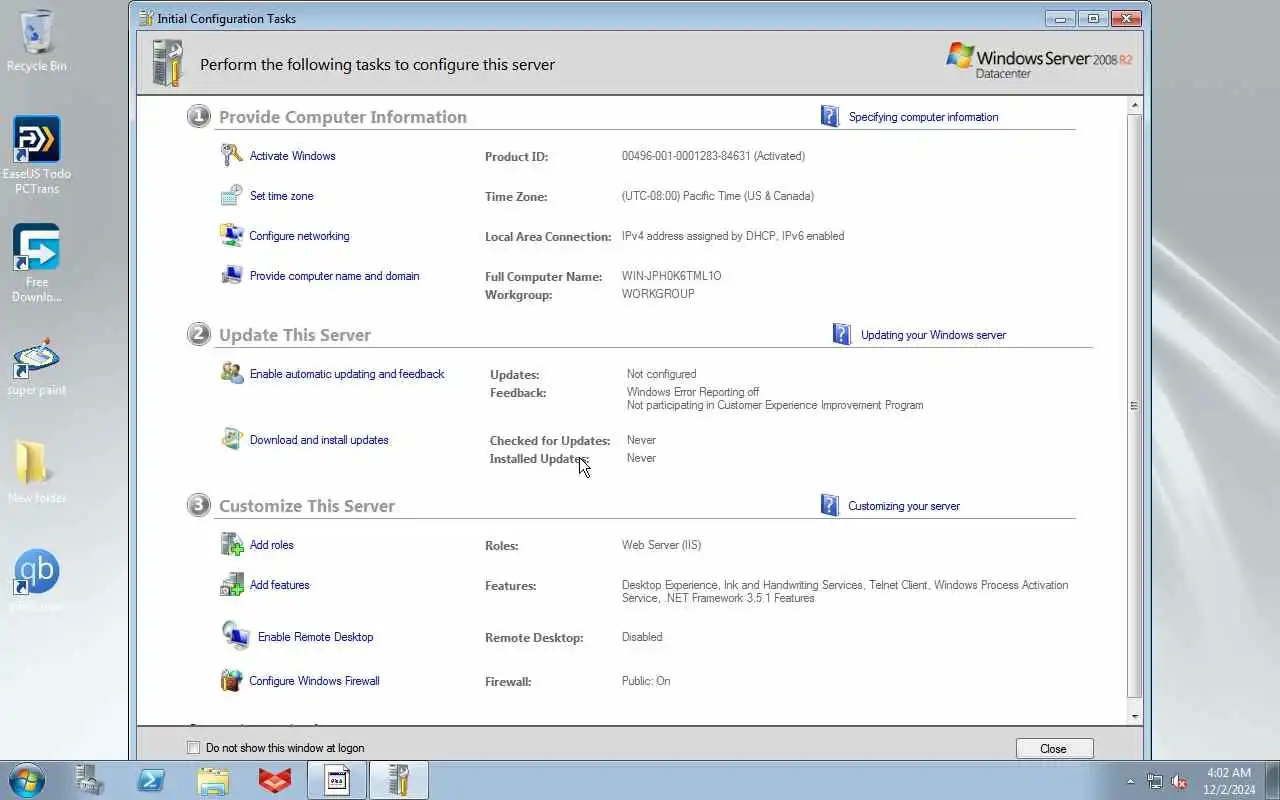Image resolution: width=1280 pixels, height=800 pixels.
Task: Open the qBittorrent desktop shortcut
Action: pyautogui.click(x=37, y=580)
